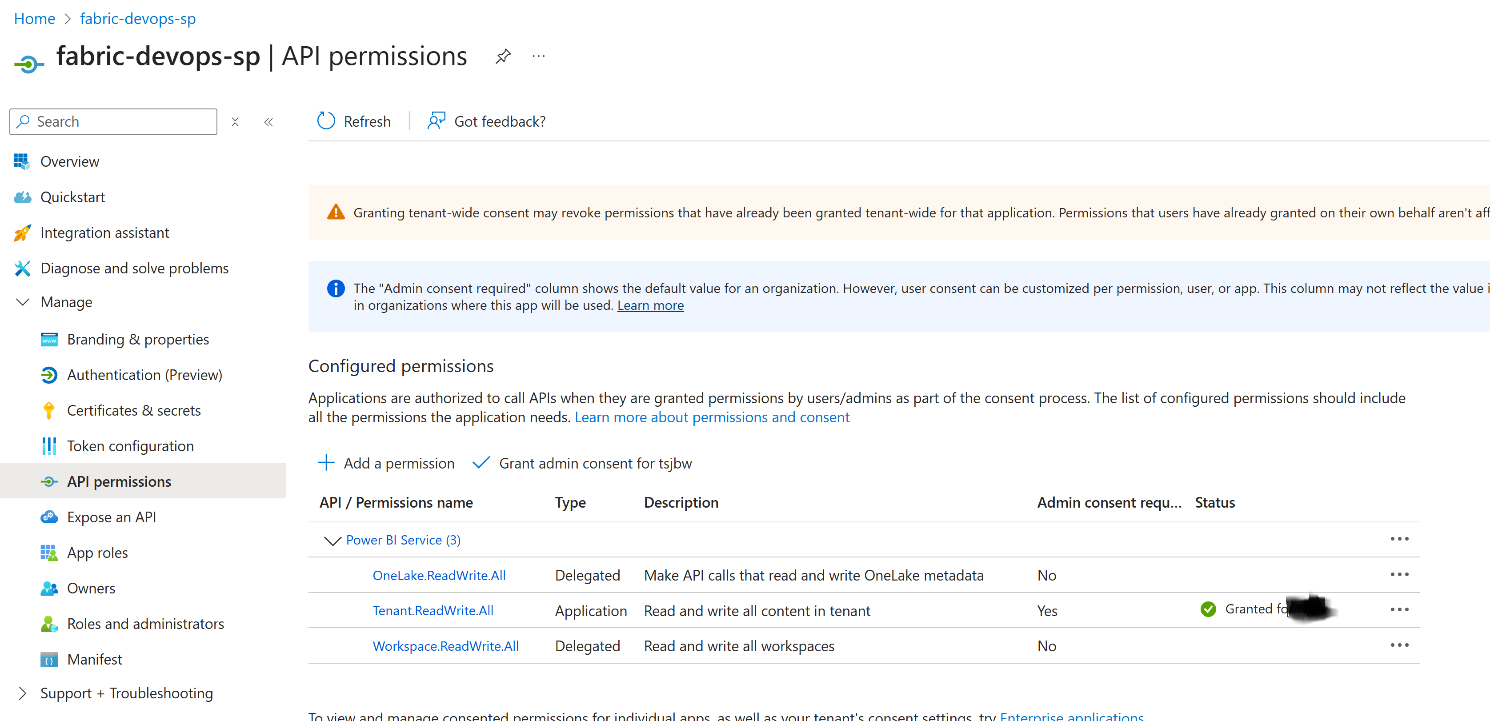Screen dimensions: 1490x721
Task: Click into the sidebar Search field
Action: 113,121
